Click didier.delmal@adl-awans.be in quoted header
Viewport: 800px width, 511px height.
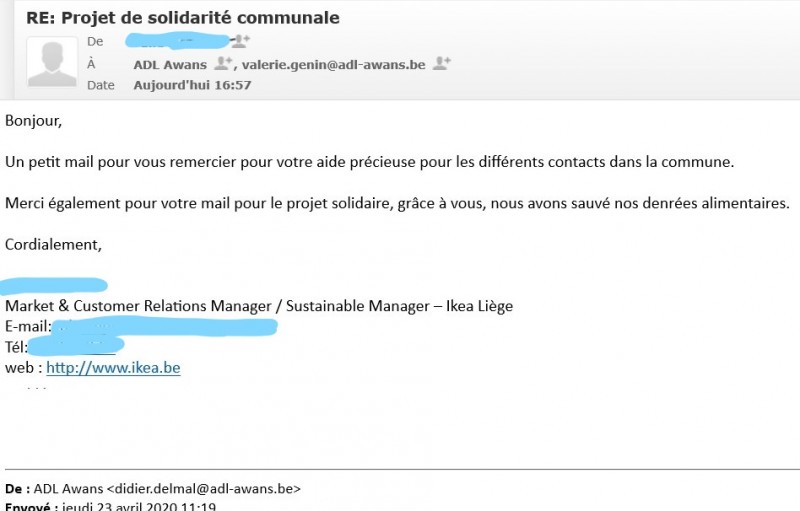click(204, 489)
